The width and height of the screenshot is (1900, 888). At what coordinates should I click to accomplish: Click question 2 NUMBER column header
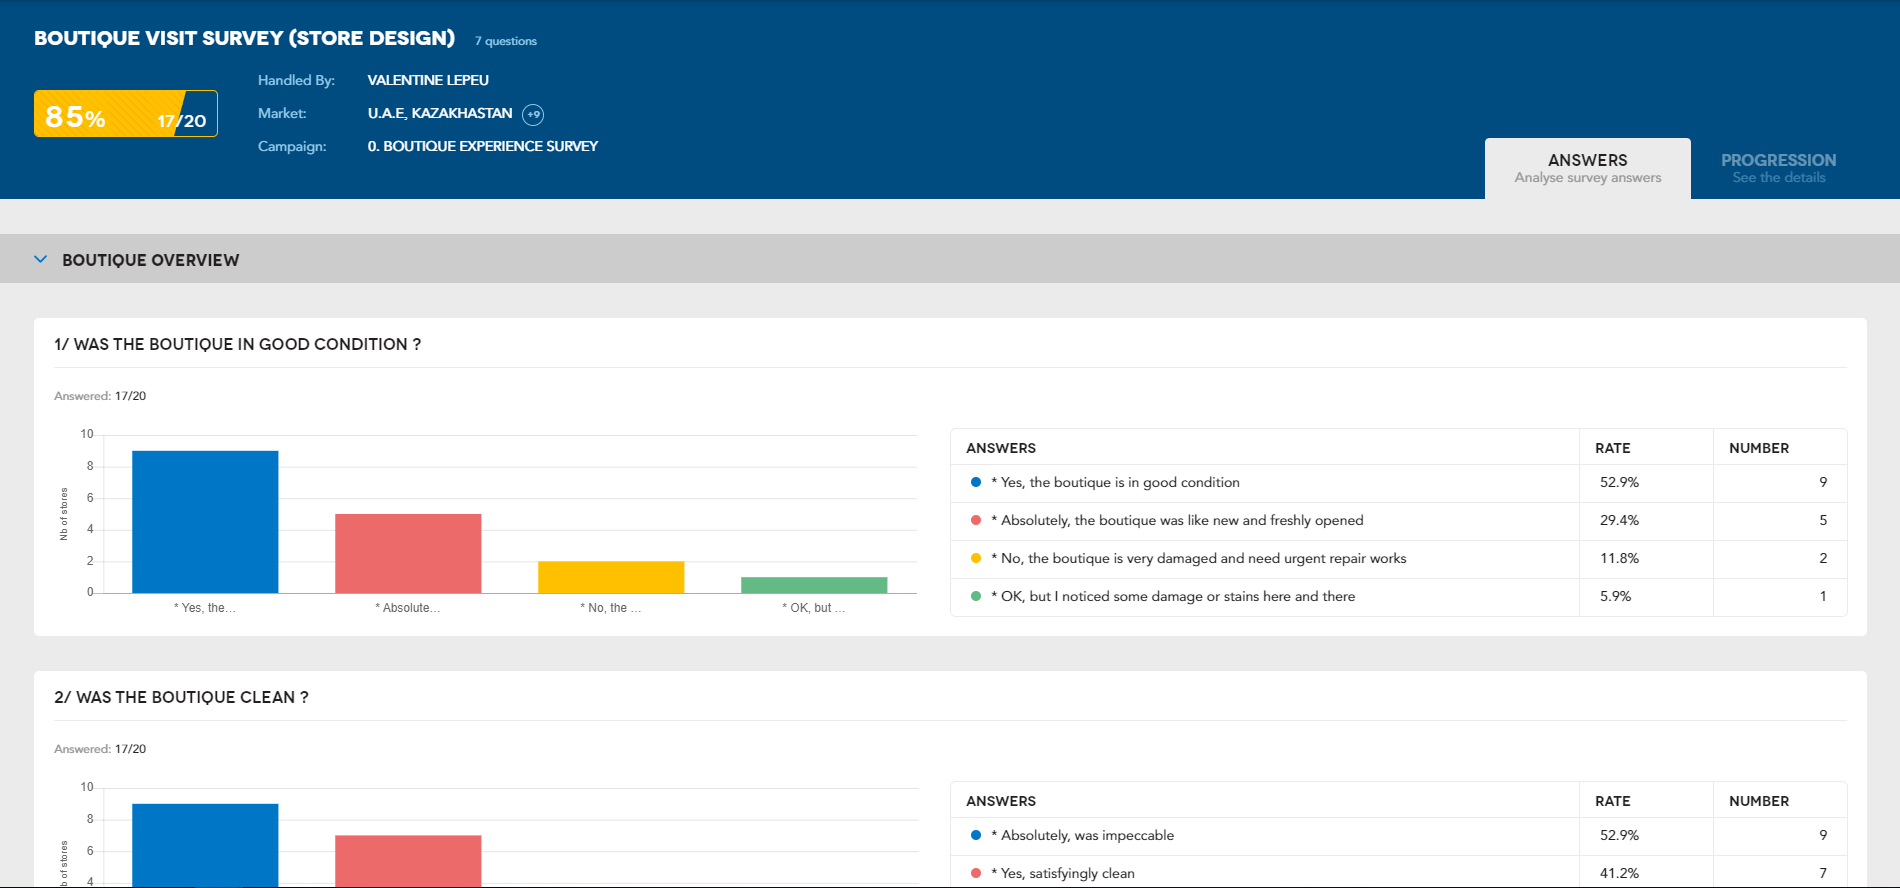(1759, 801)
